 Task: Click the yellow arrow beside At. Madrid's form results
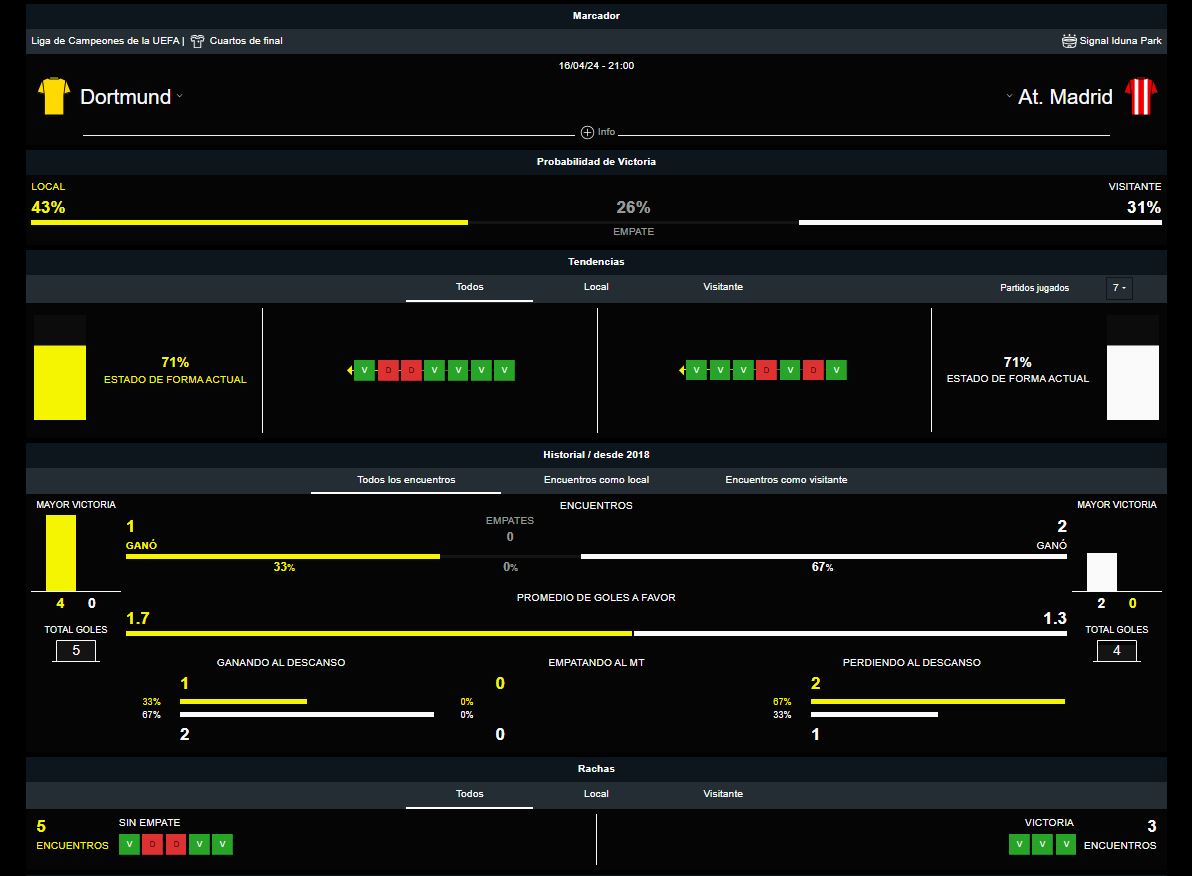point(682,371)
